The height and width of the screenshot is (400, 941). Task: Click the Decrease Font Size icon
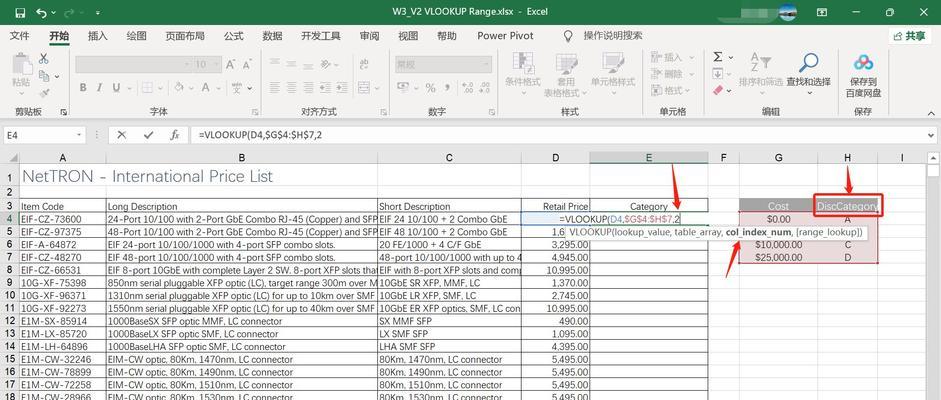tap(247, 64)
